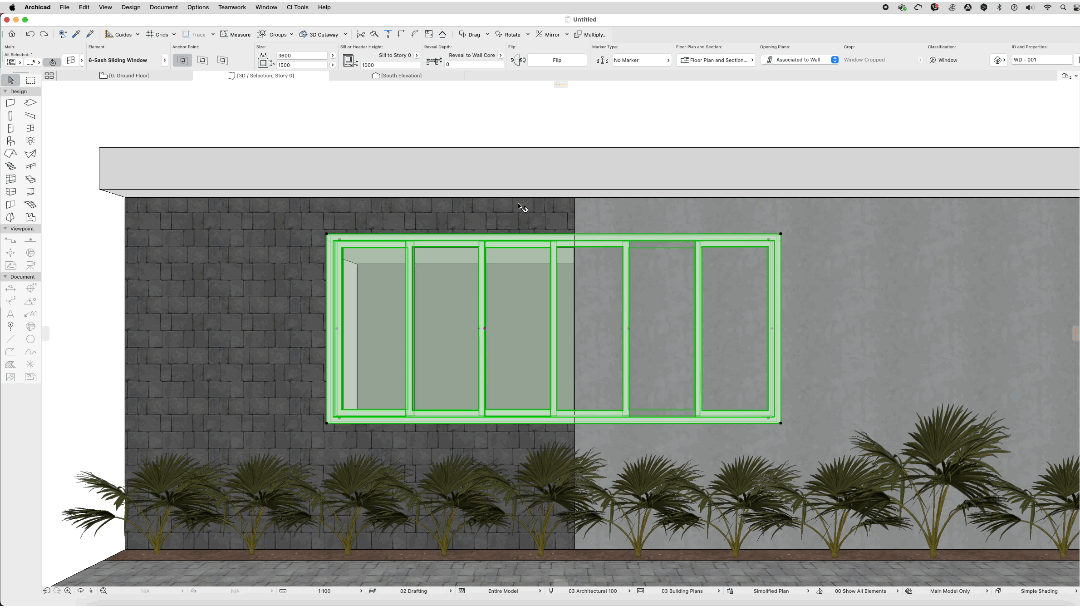Select the Text tool in the toolbox
Screen dimensions: 1080x608
pos(10,314)
